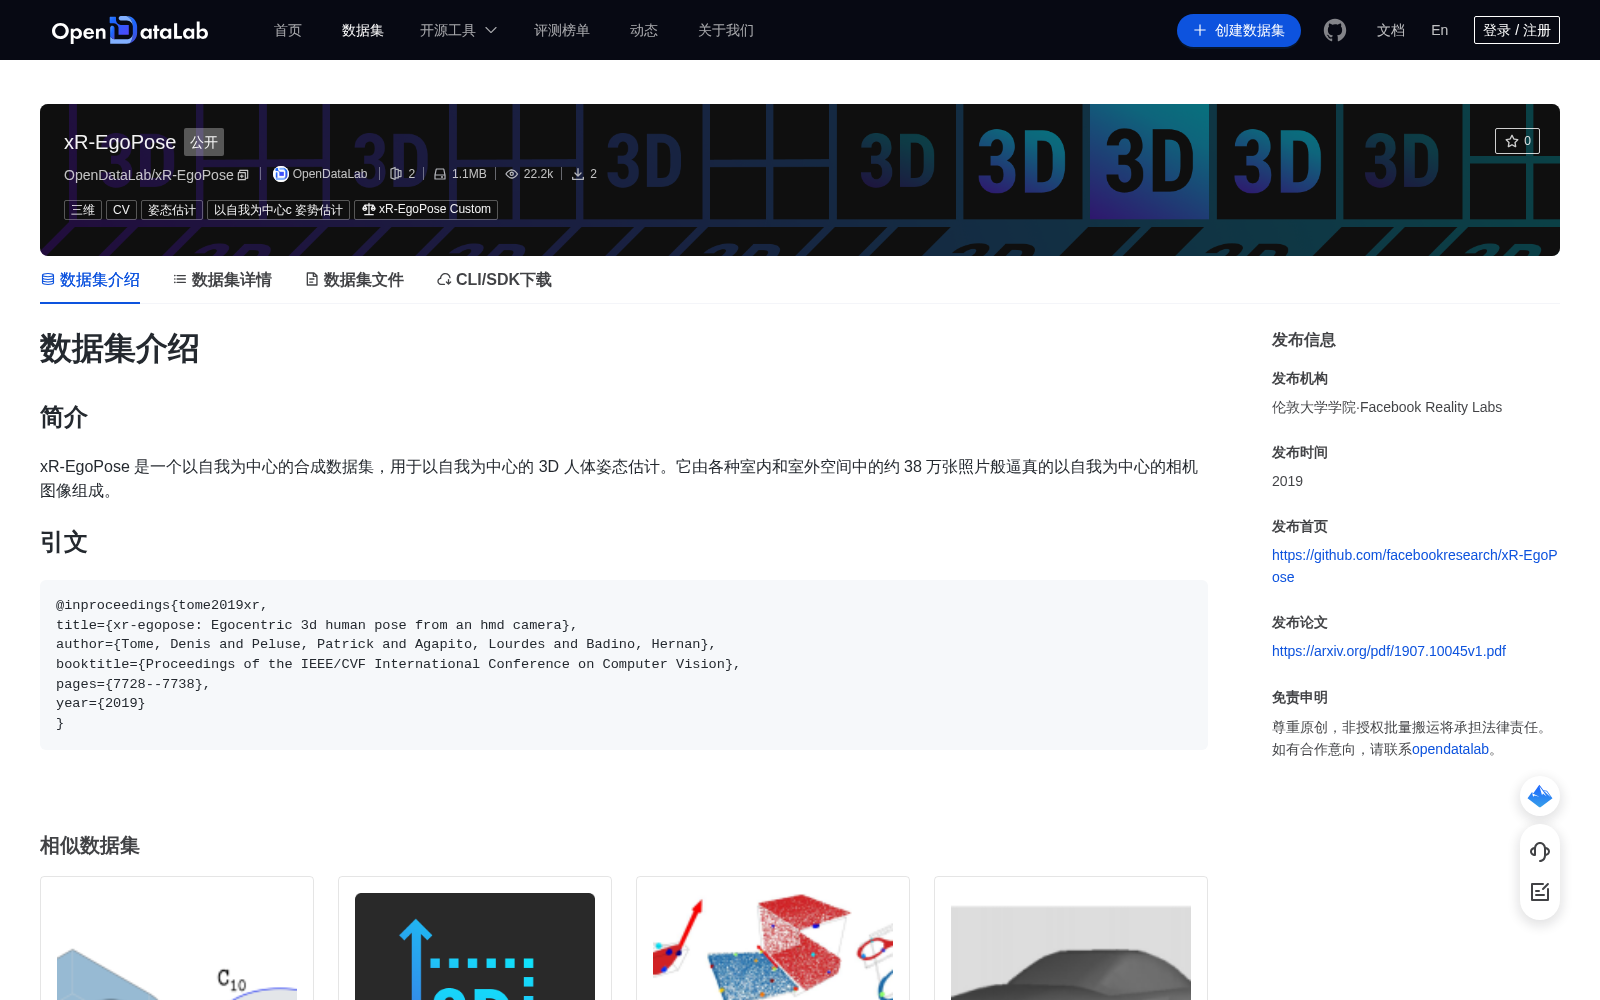Open the customer support headset icon
The width and height of the screenshot is (1600, 1000).
1540,852
